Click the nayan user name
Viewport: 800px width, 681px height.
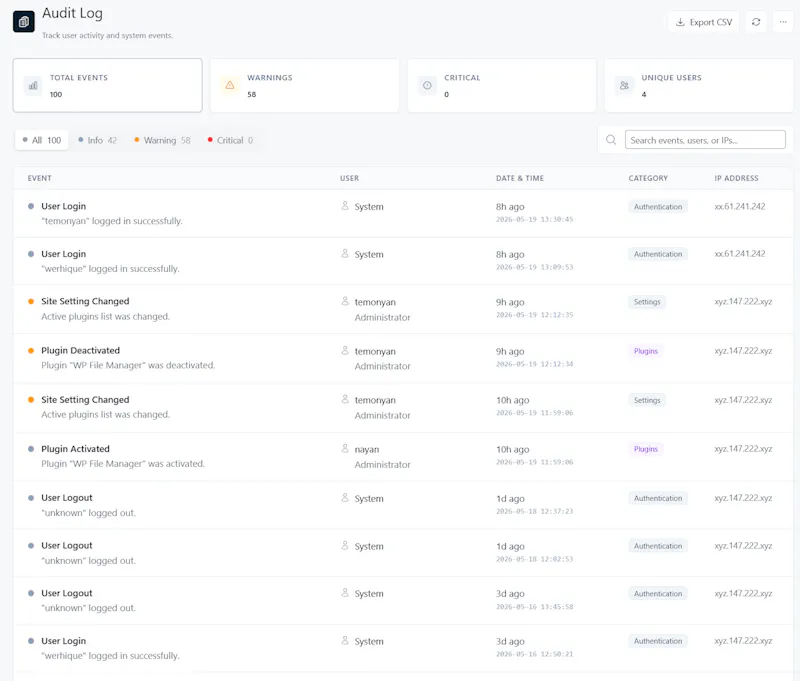tap(367, 449)
